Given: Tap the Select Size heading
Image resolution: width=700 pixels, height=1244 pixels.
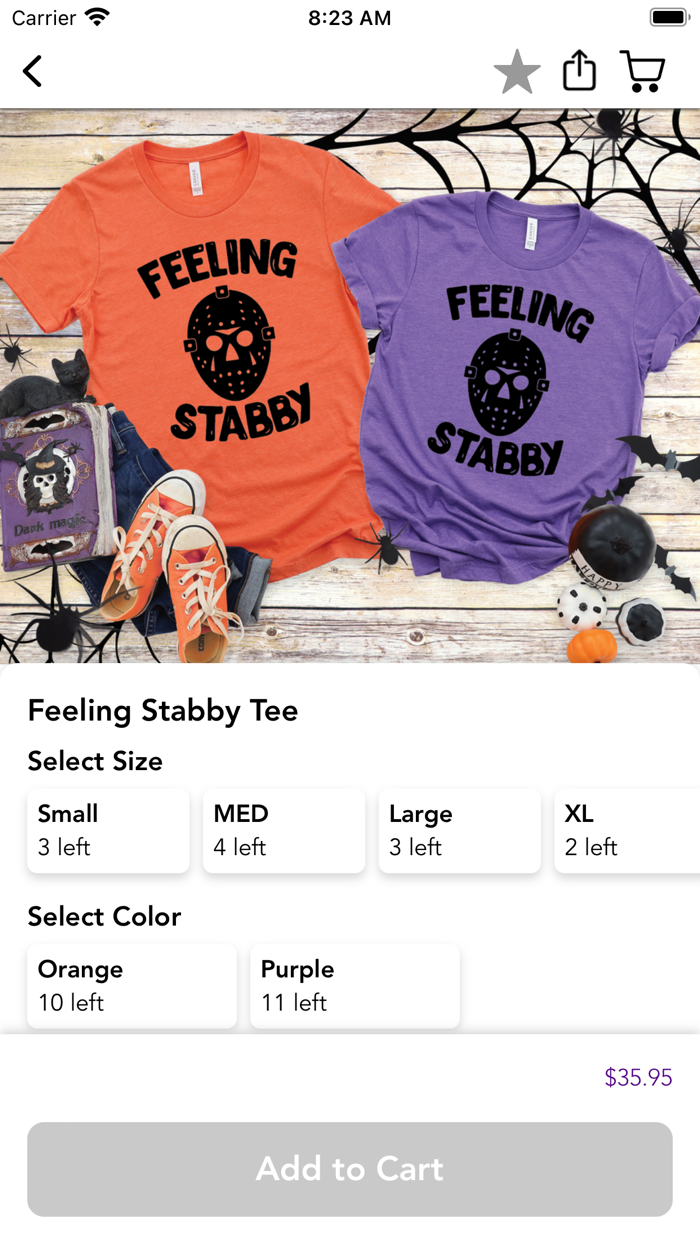Looking at the screenshot, I should [95, 761].
